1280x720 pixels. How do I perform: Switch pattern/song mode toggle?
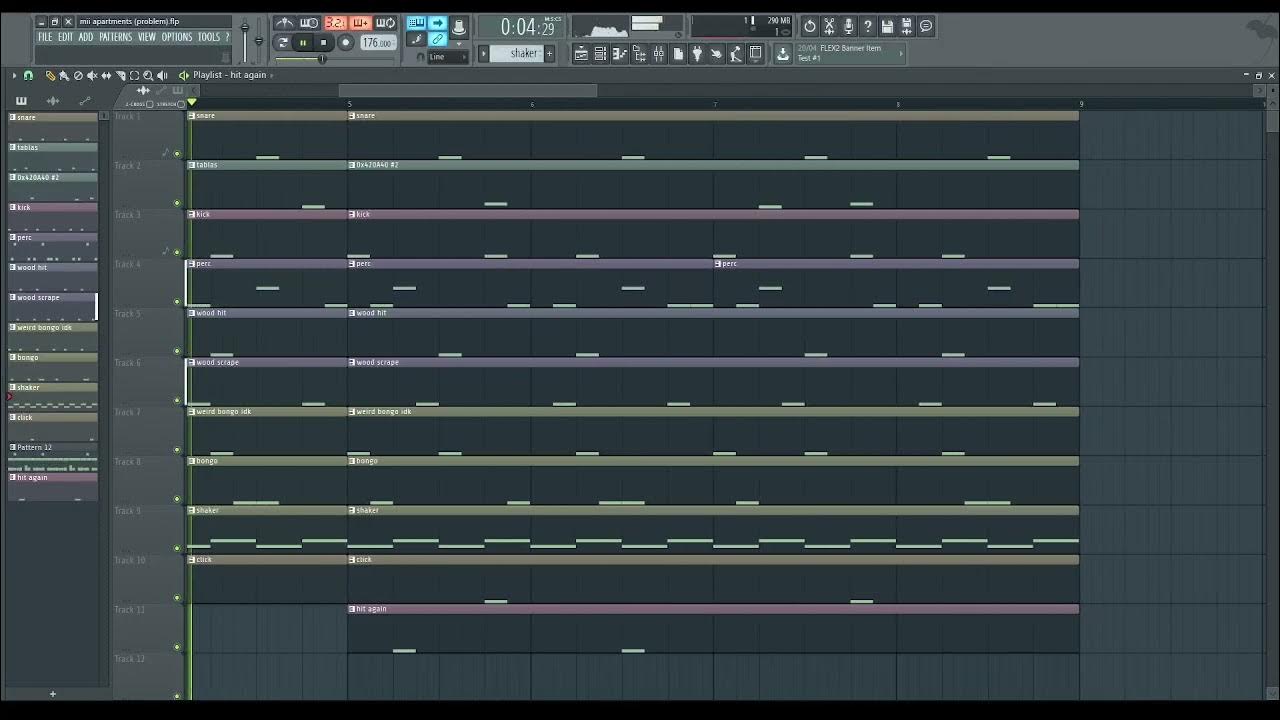283,42
